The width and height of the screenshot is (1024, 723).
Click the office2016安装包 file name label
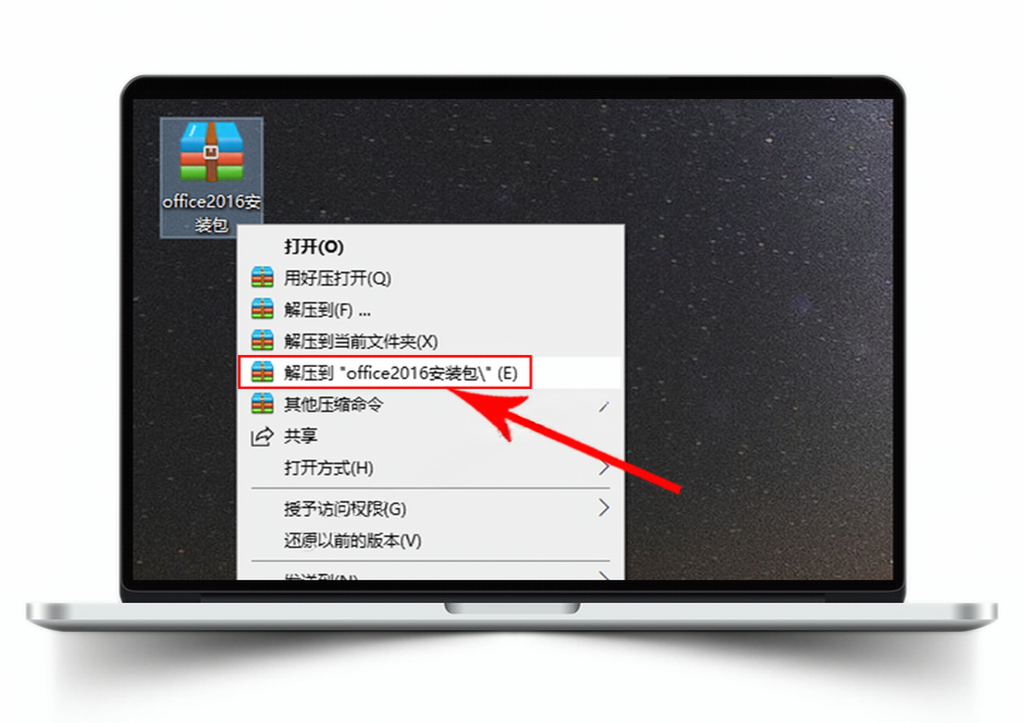(x=212, y=213)
